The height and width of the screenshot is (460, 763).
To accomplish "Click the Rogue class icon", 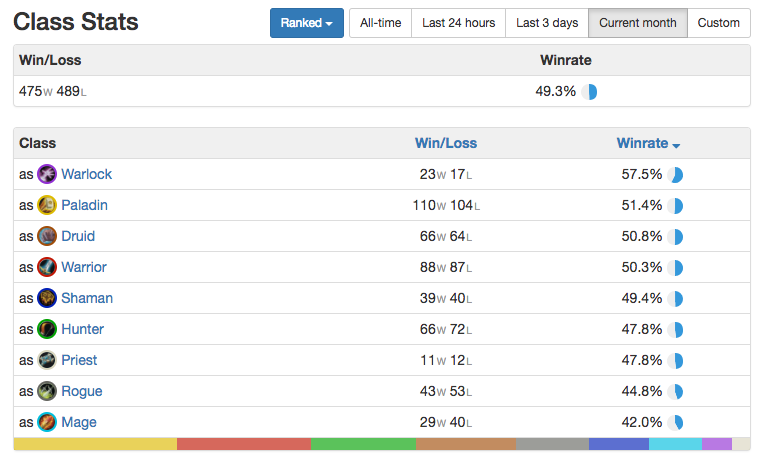I will coord(47,391).
